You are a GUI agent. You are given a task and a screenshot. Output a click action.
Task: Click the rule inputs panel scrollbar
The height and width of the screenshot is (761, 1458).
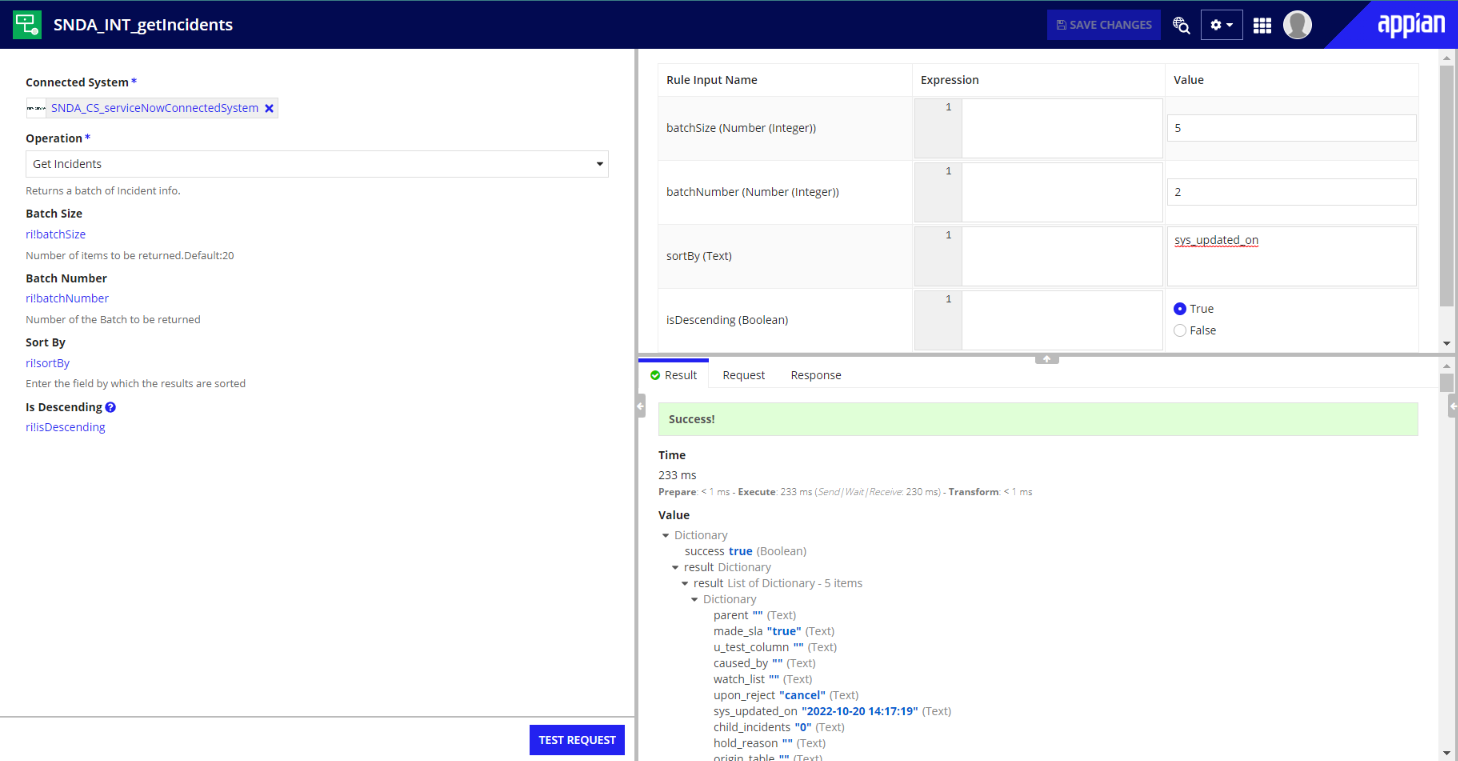point(1447,185)
